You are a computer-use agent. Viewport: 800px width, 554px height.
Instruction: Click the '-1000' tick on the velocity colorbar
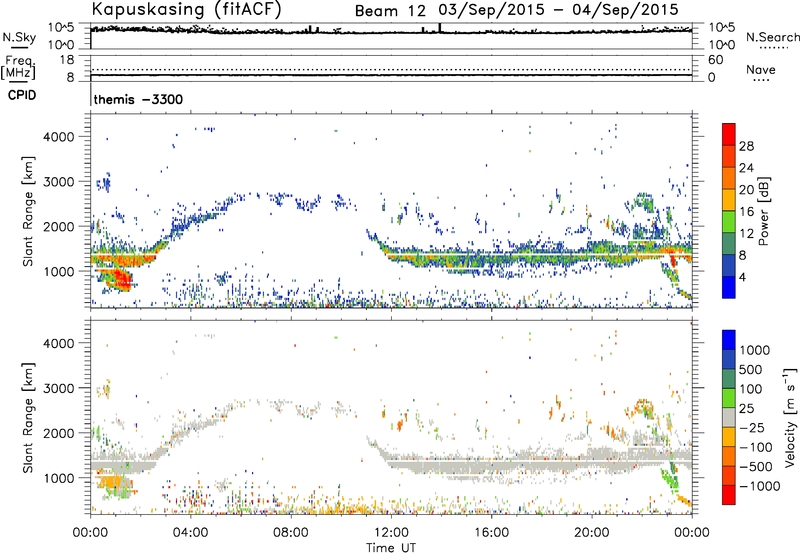click(x=759, y=486)
